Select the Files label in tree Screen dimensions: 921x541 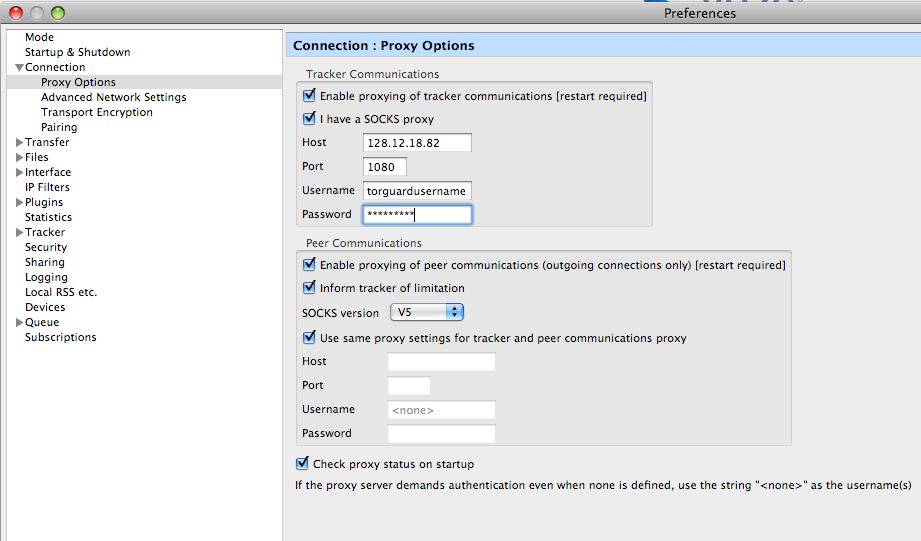(36, 157)
